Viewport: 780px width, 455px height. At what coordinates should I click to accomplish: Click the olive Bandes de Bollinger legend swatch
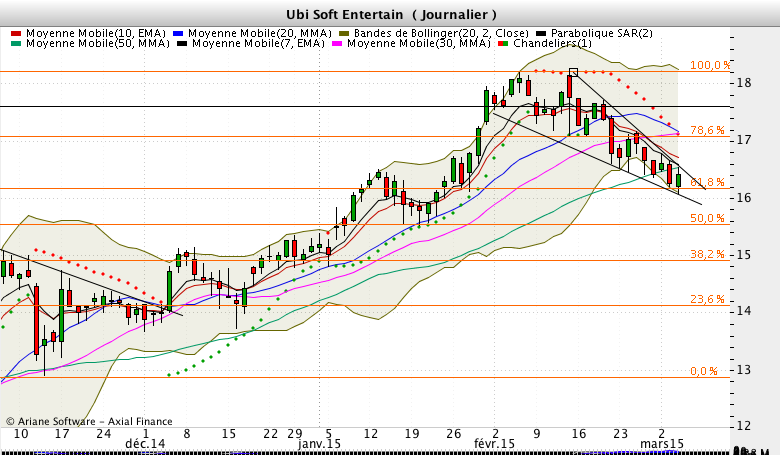(344, 34)
